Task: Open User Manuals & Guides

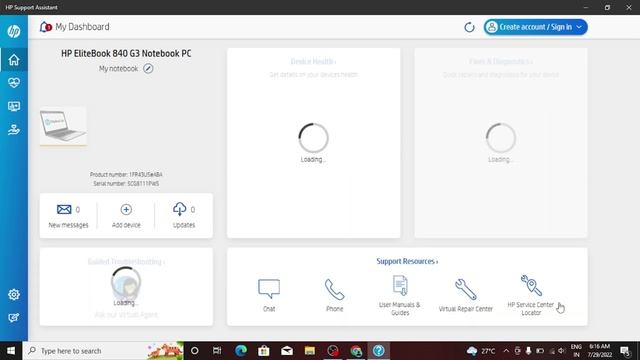Action: pyautogui.click(x=400, y=295)
